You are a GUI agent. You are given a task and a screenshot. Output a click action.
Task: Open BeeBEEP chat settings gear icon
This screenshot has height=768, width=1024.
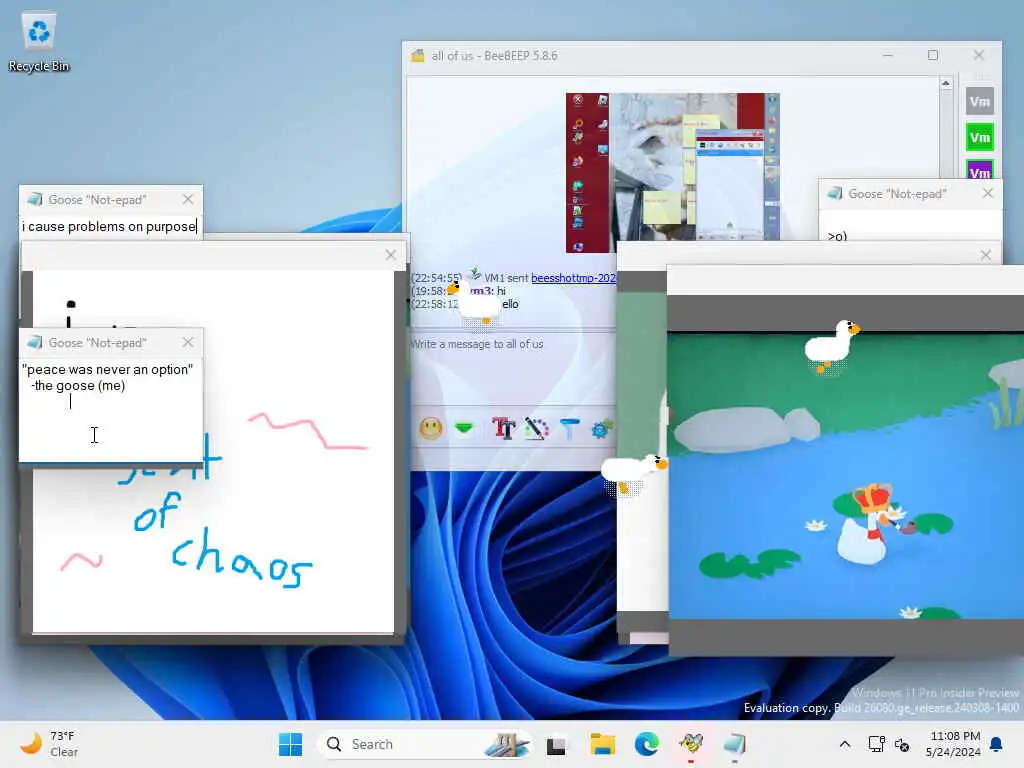click(x=601, y=428)
